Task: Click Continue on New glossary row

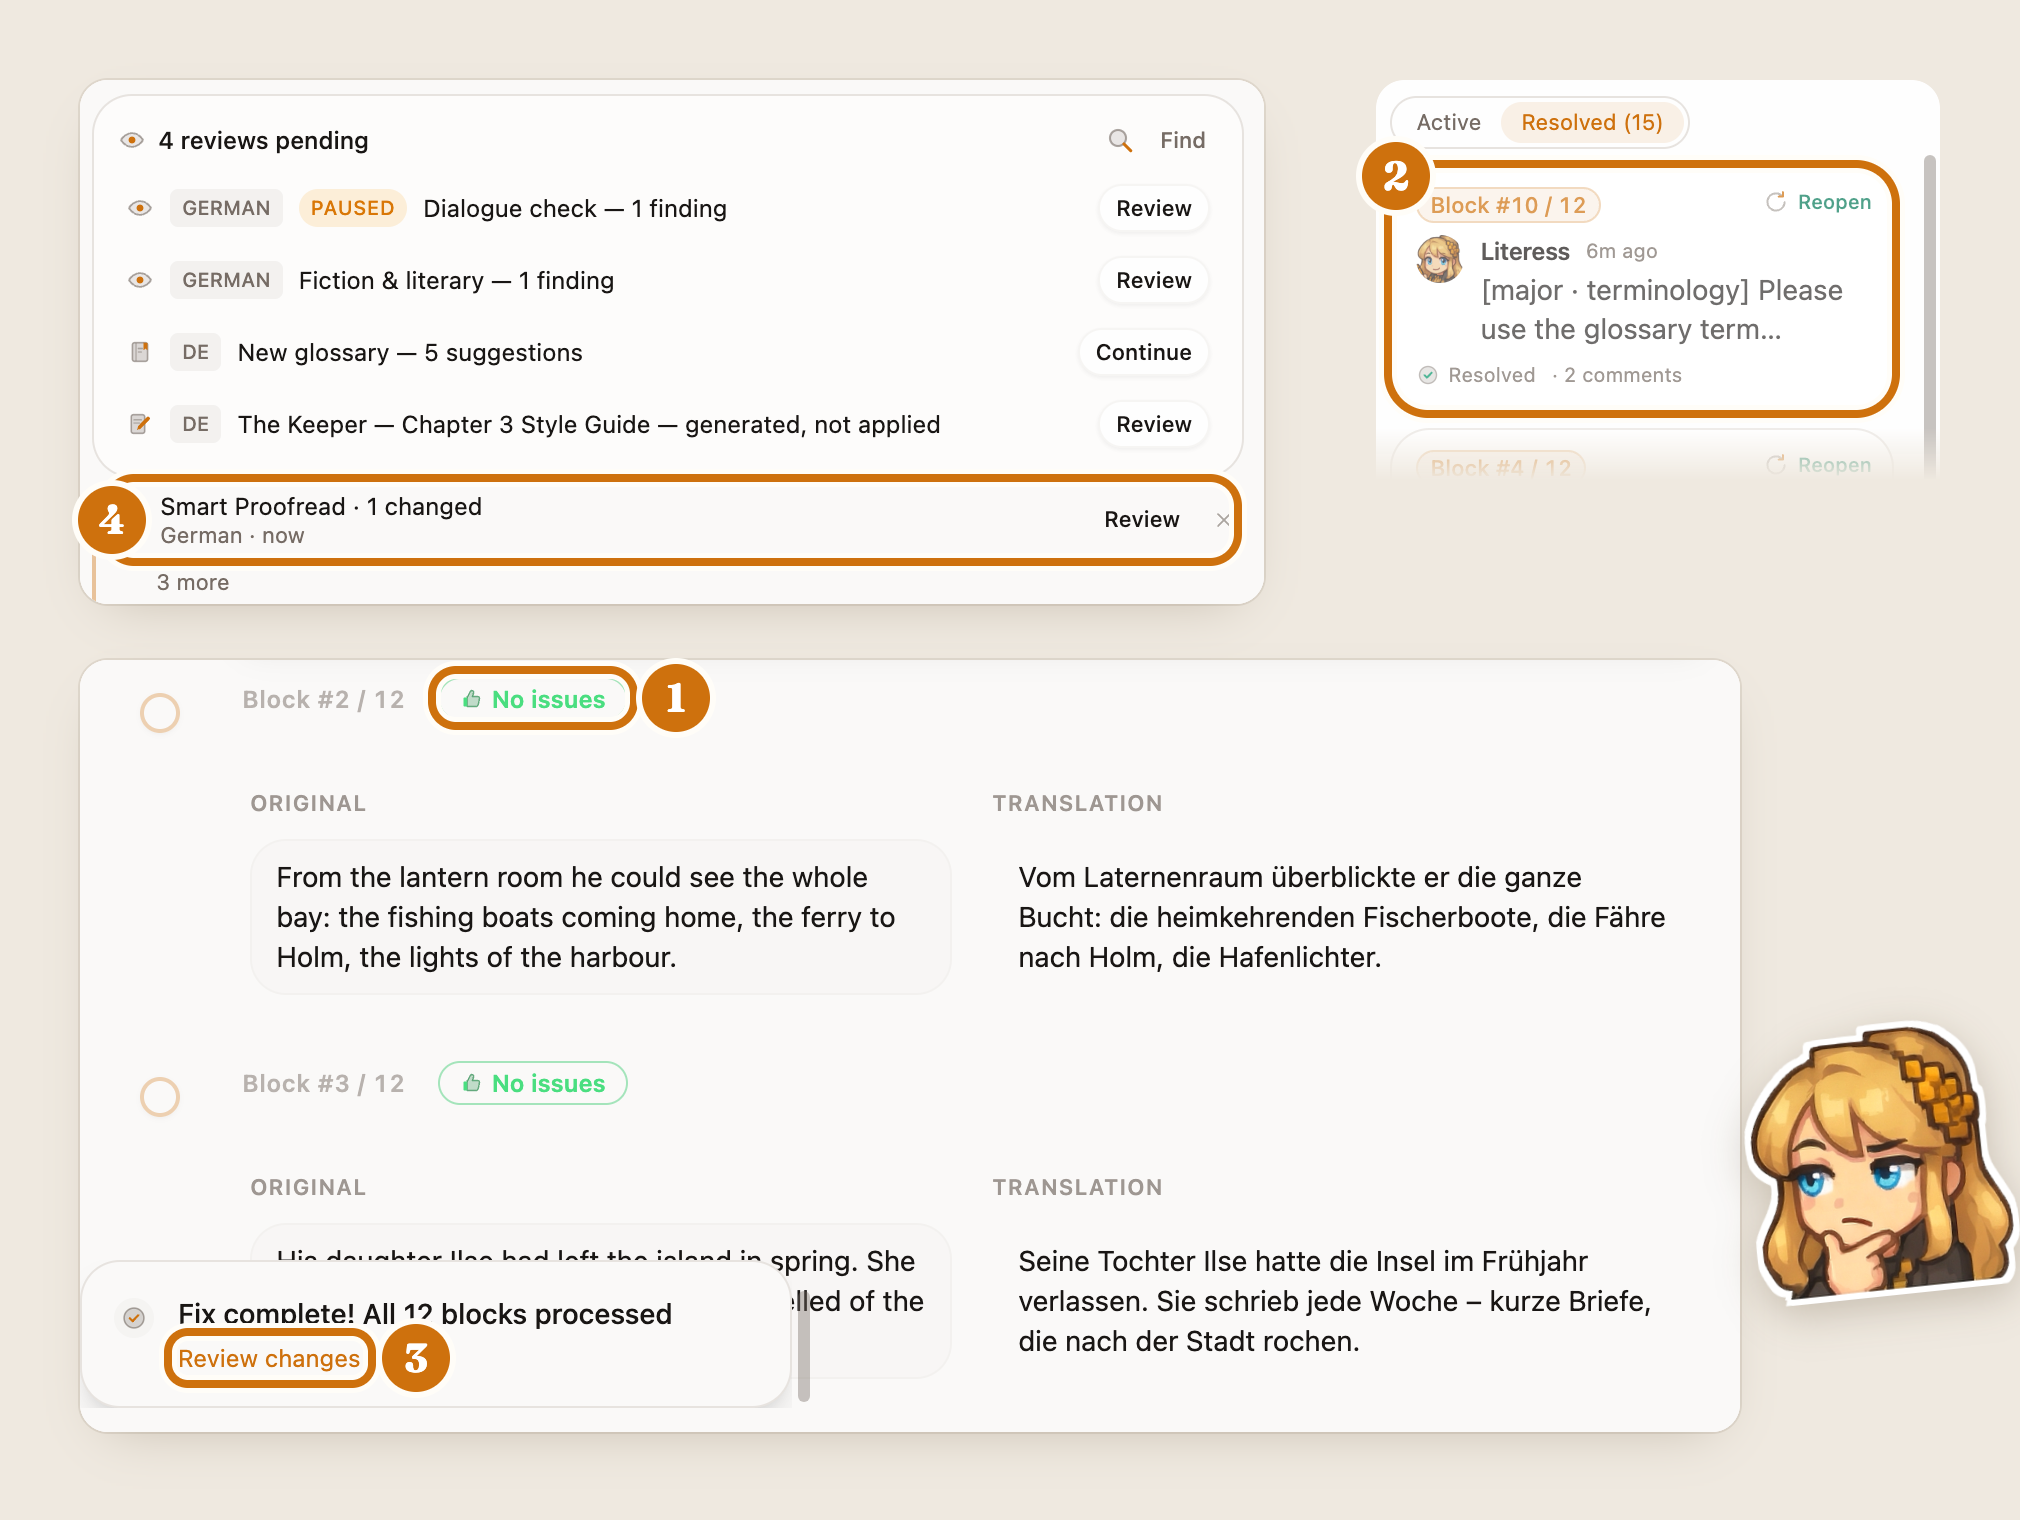Action: [1143, 352]
